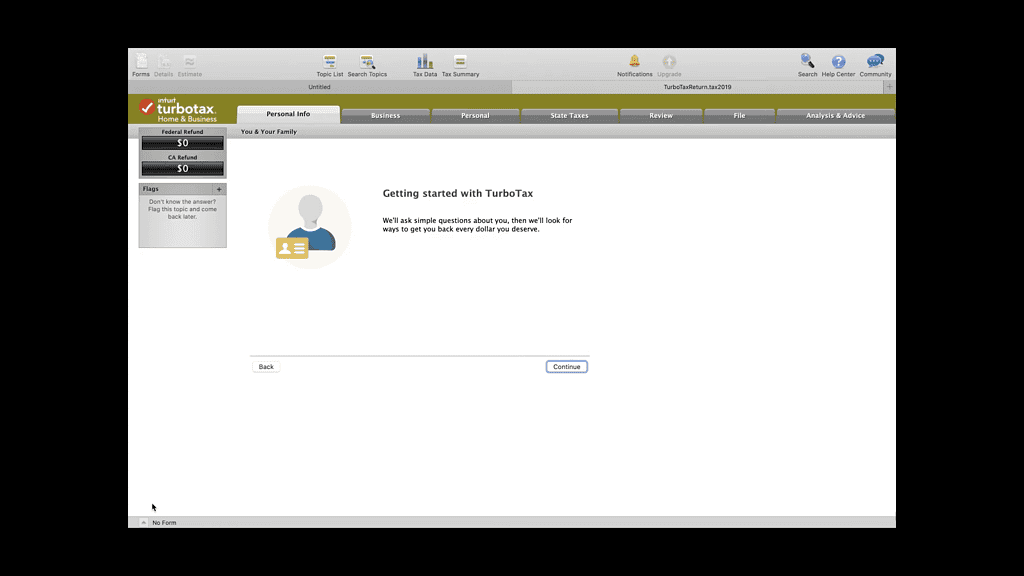Open the Community chat icon
The width and height of the screenshot is (1024, 576).
tap(875, 65)
